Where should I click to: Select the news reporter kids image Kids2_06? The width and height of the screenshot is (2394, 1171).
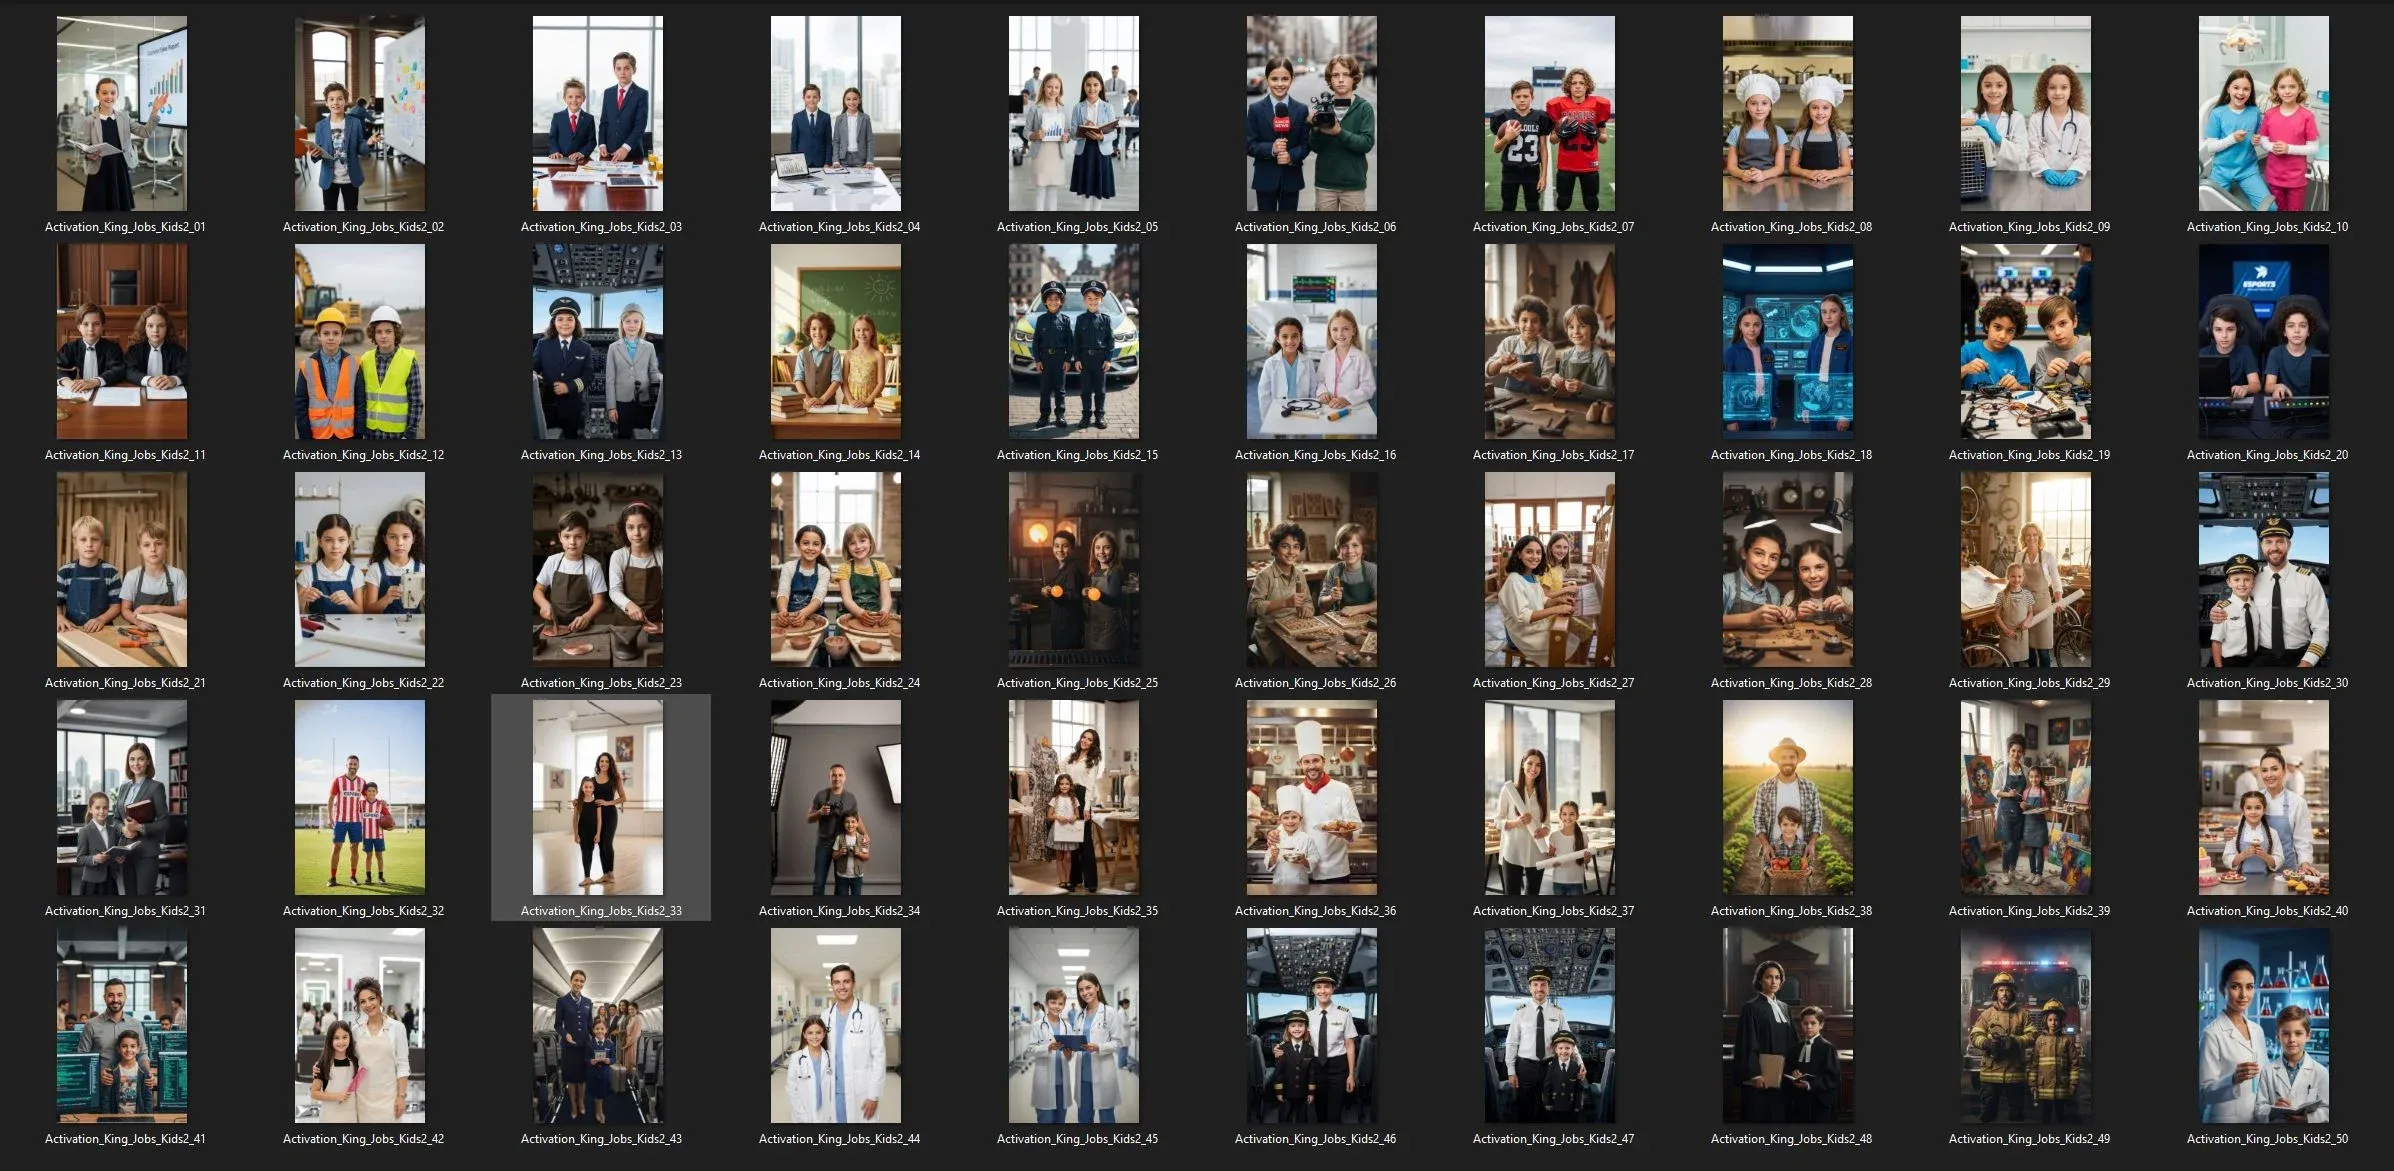1311,113
